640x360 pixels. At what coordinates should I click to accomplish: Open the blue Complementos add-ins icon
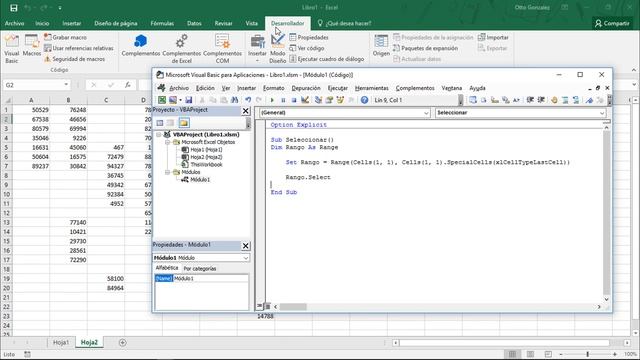[140, 45]
